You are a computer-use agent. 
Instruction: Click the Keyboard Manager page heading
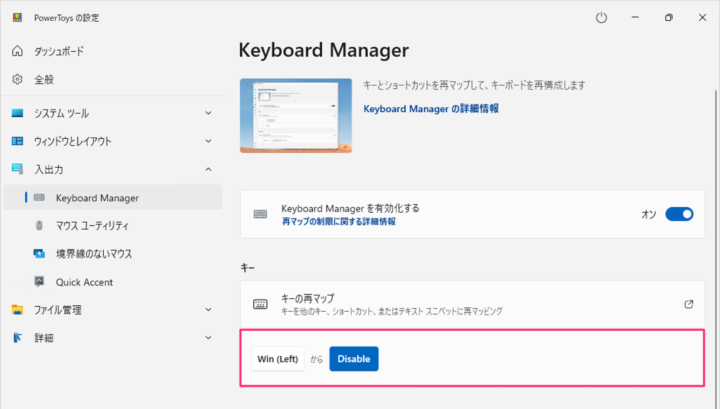pos(323,50)
